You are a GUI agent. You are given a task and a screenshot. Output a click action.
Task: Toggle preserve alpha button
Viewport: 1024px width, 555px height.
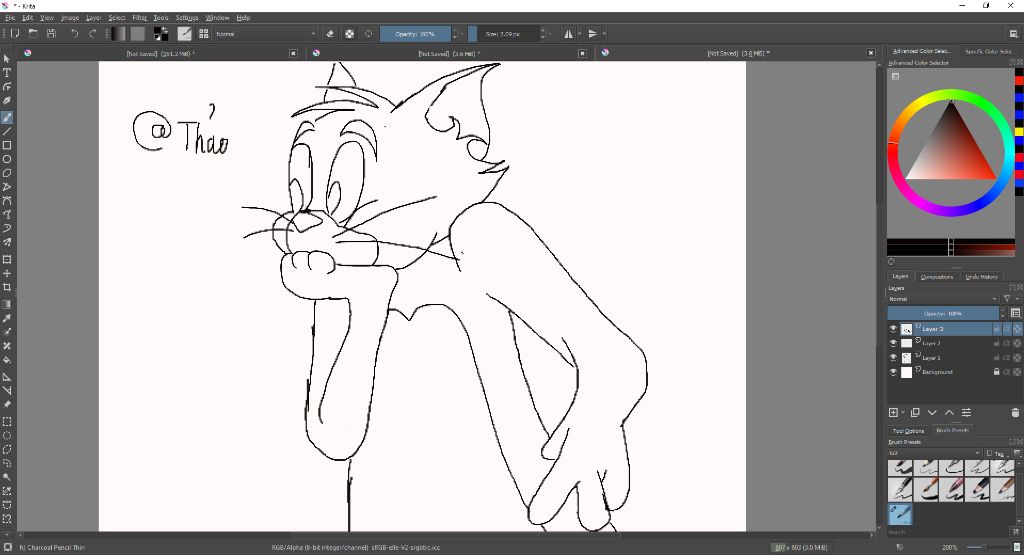[x=349, y=33]
